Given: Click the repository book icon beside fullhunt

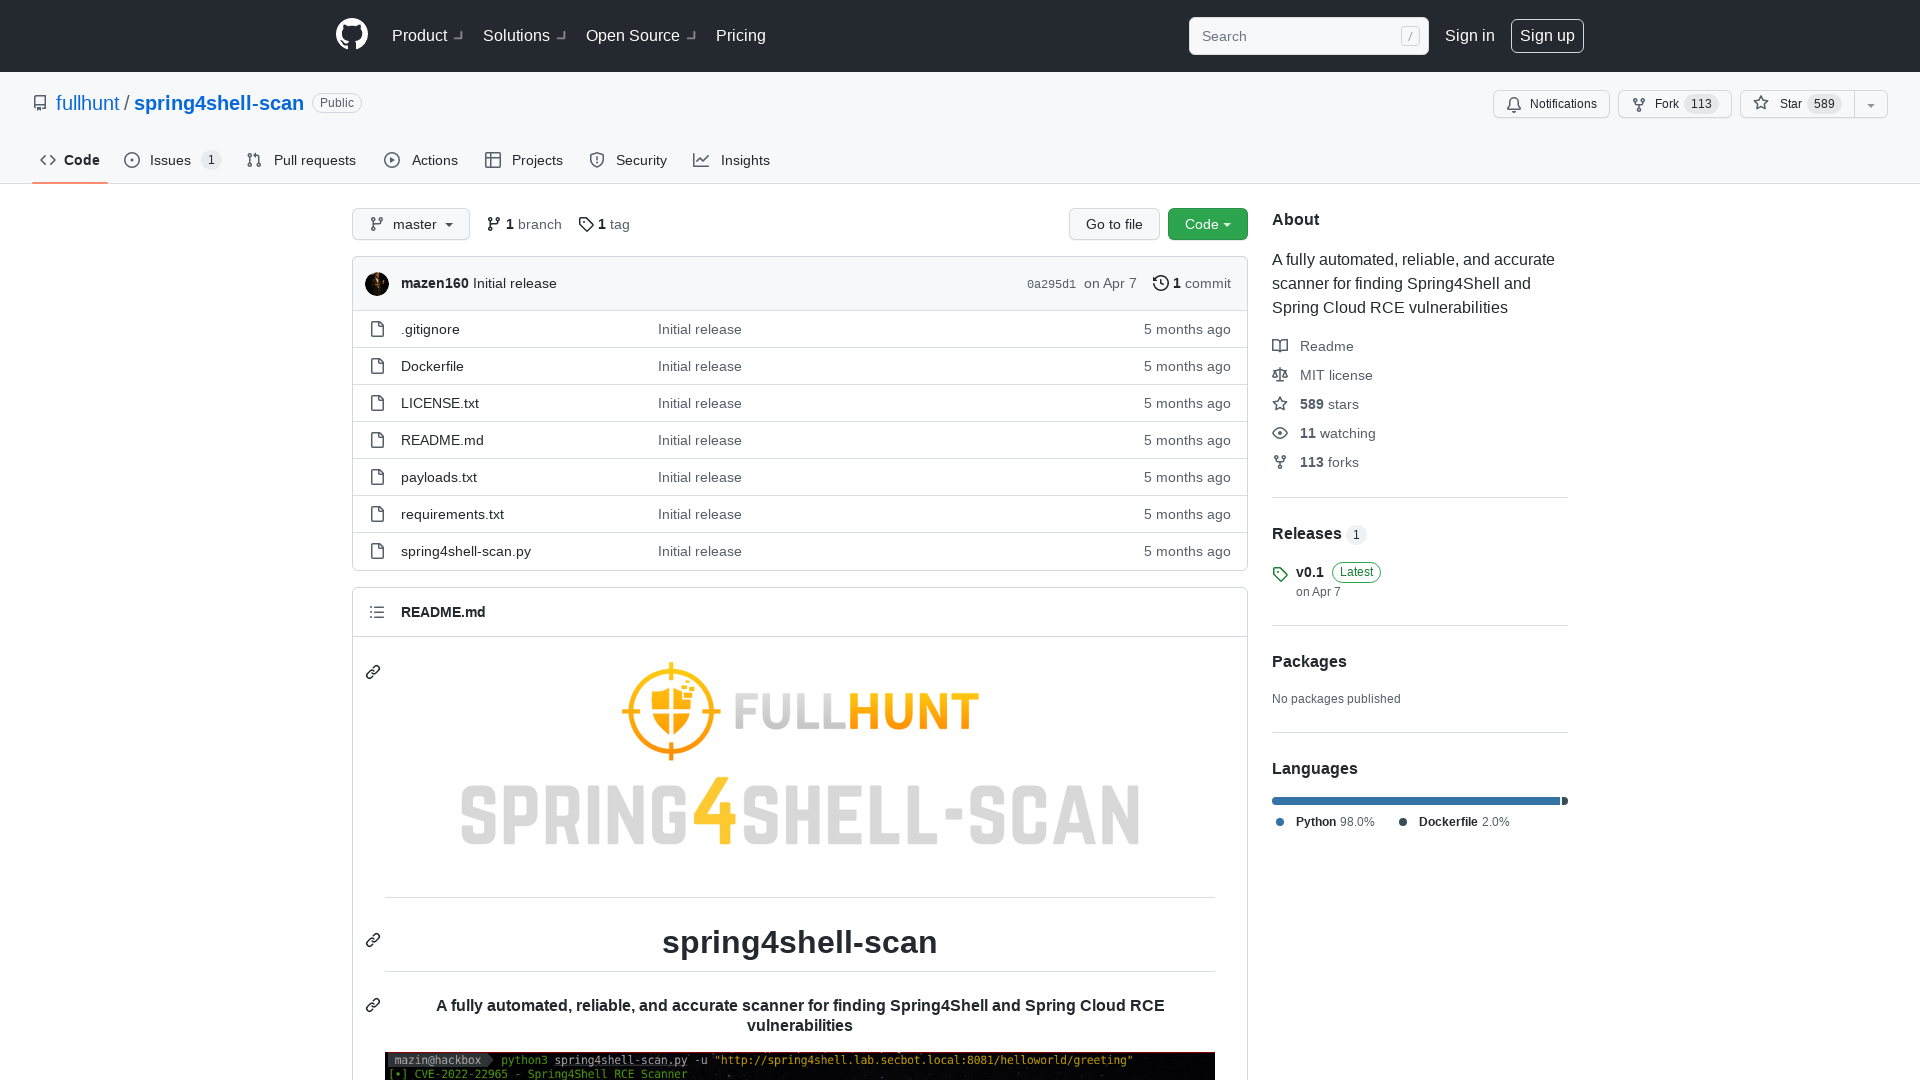Looking at the screenshot, I should 40,103.
